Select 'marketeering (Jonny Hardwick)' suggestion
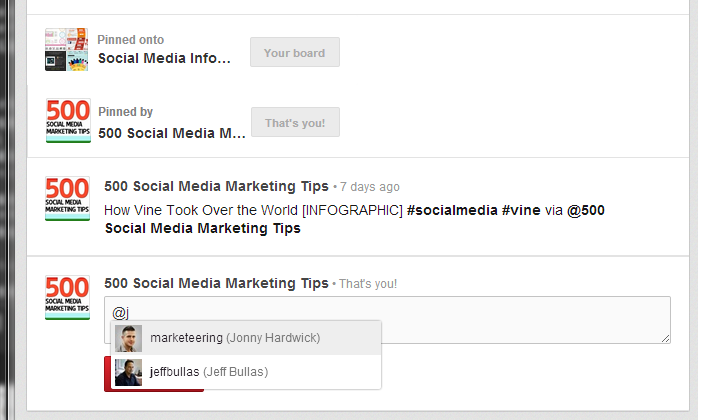Viewport: 701px width, 420px height. click(246, 338)
